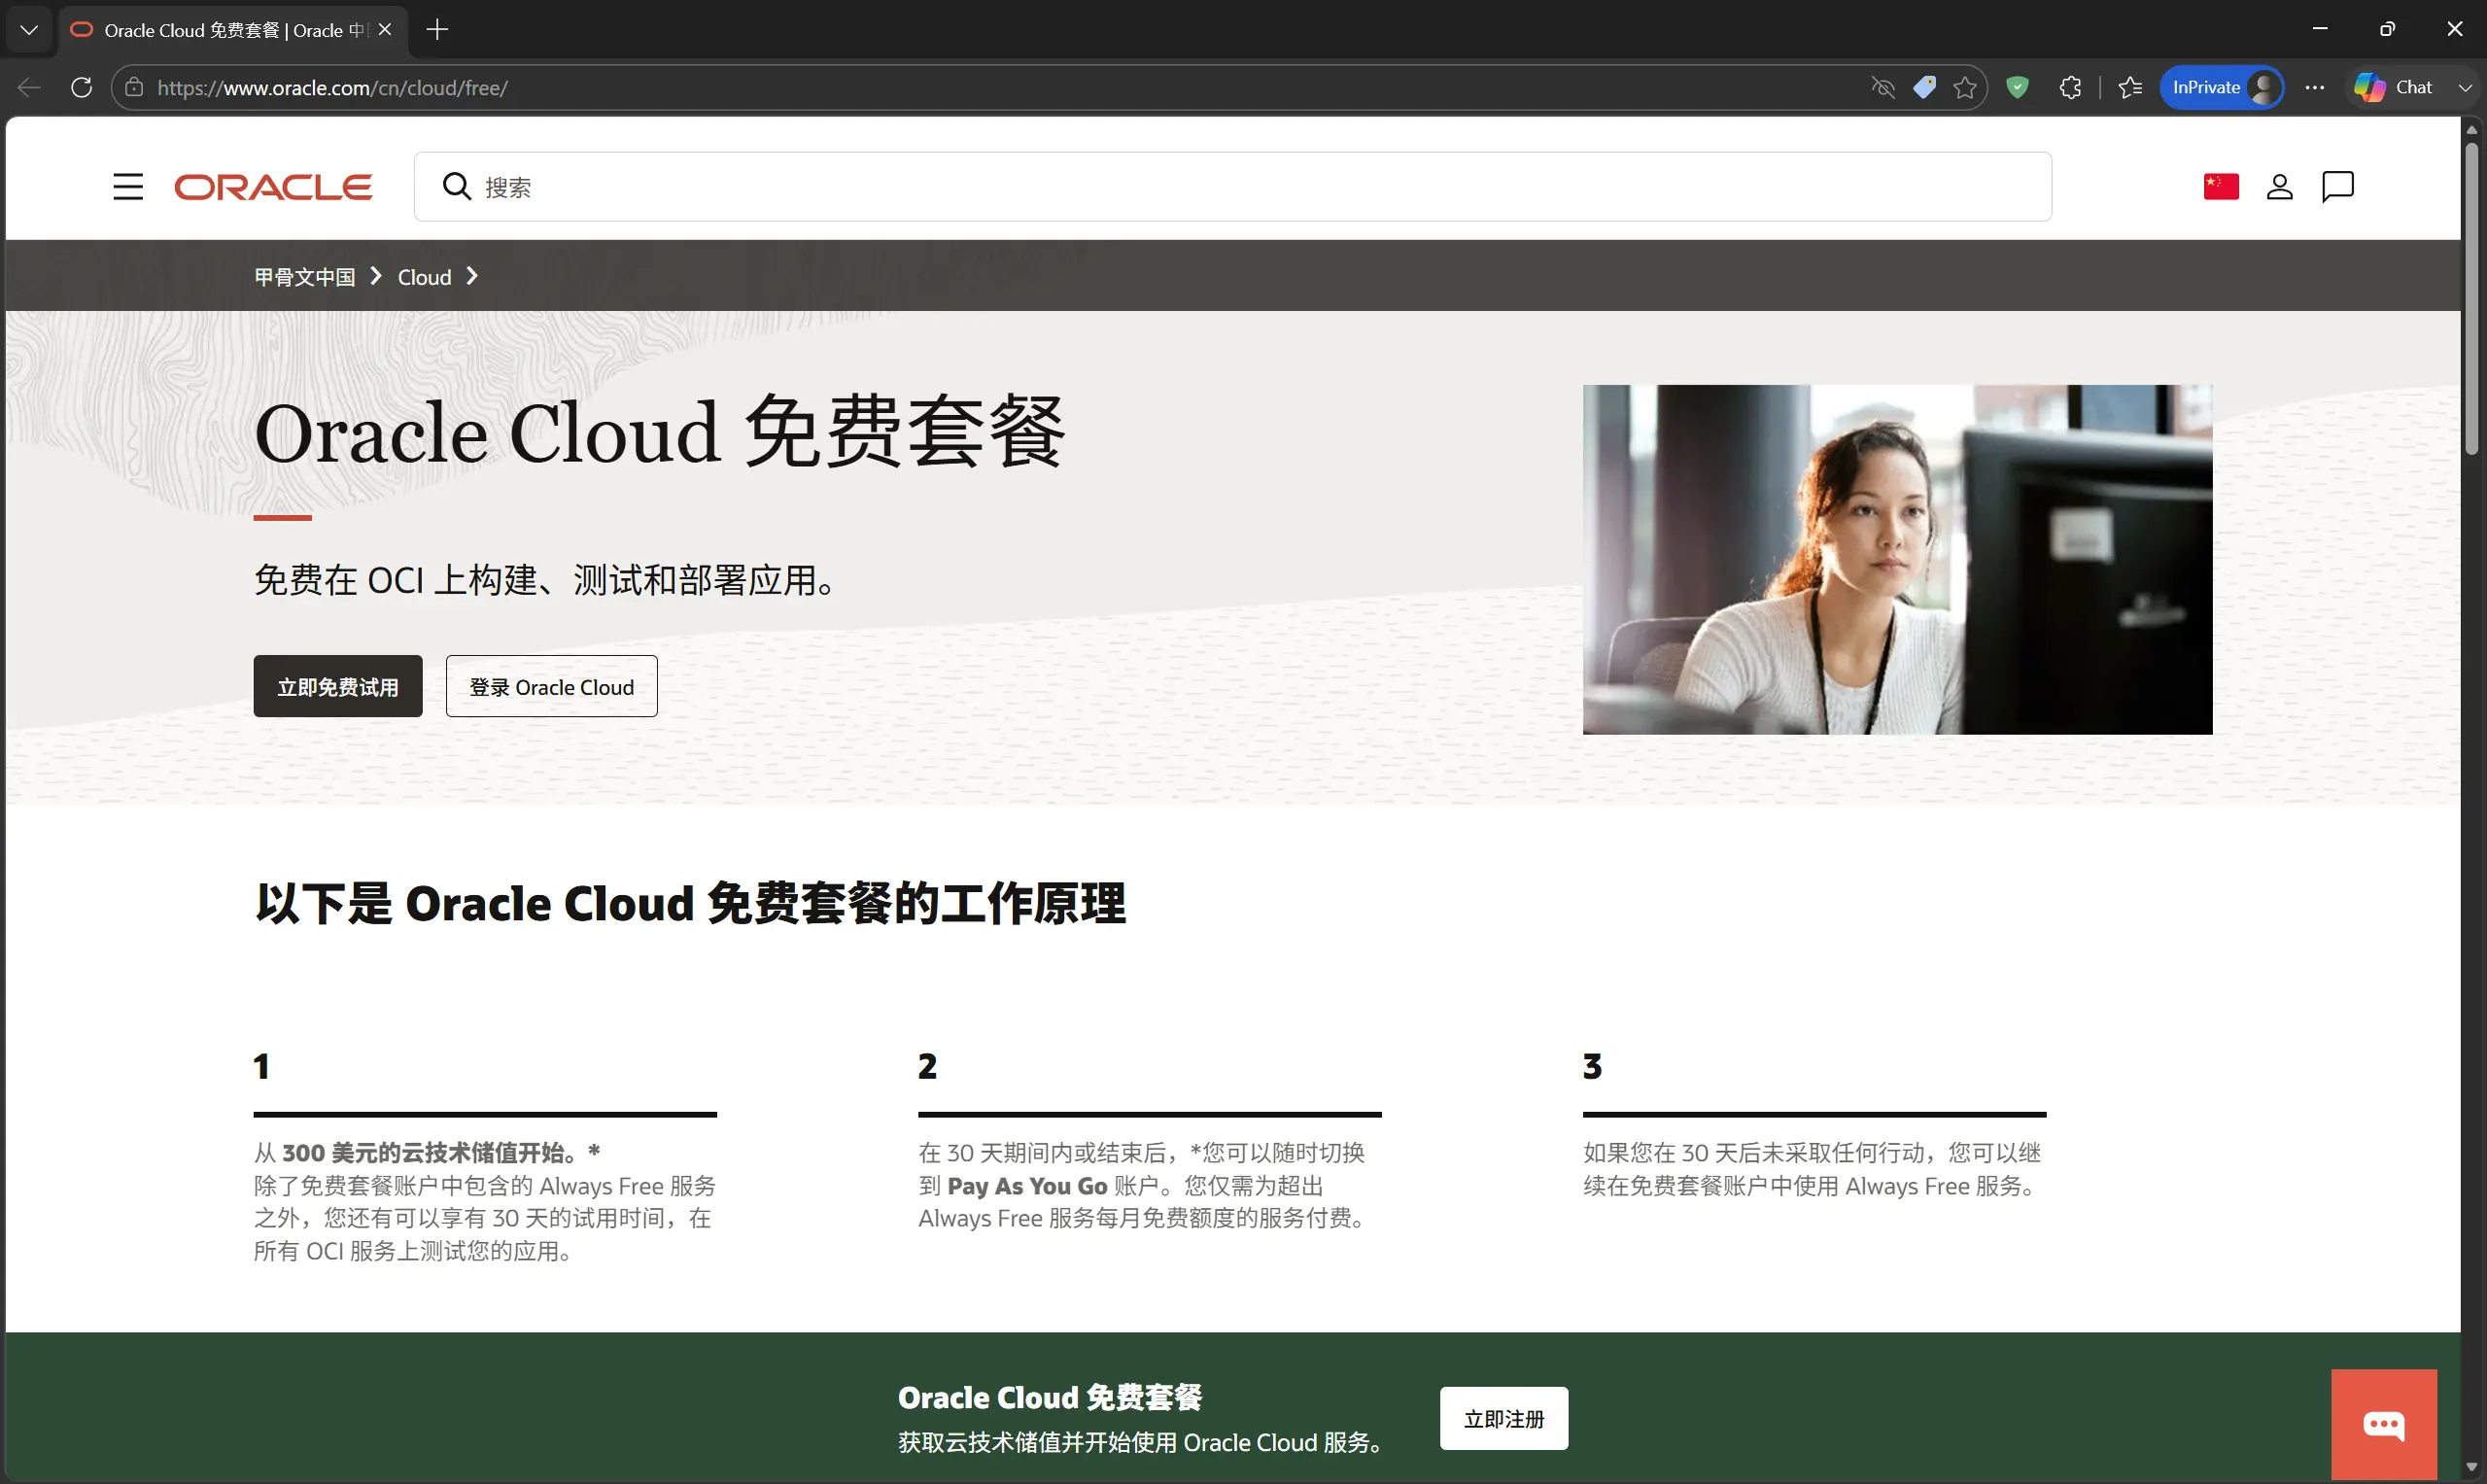Click scrollbar down arrow

click(x=2472, y=1467)
